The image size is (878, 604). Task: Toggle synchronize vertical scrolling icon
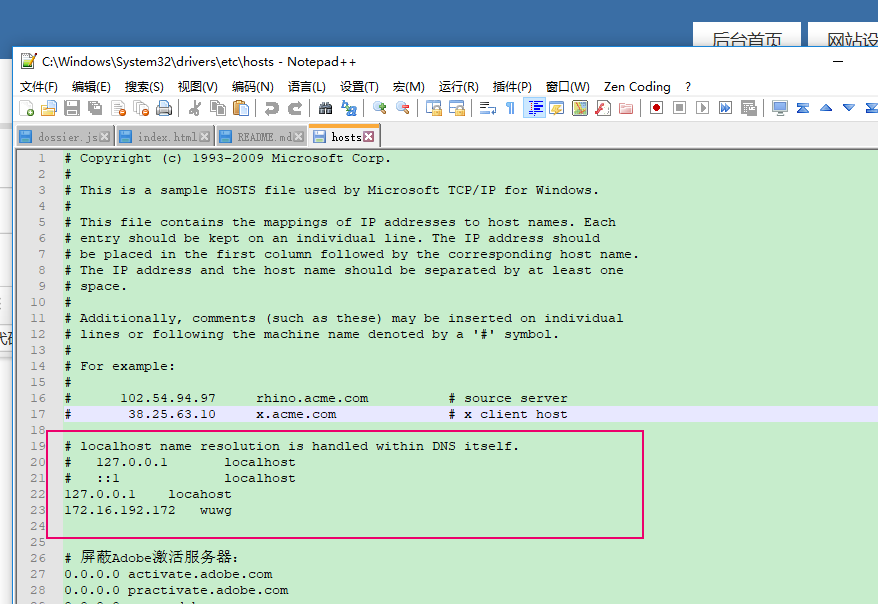tap(433, 108)
